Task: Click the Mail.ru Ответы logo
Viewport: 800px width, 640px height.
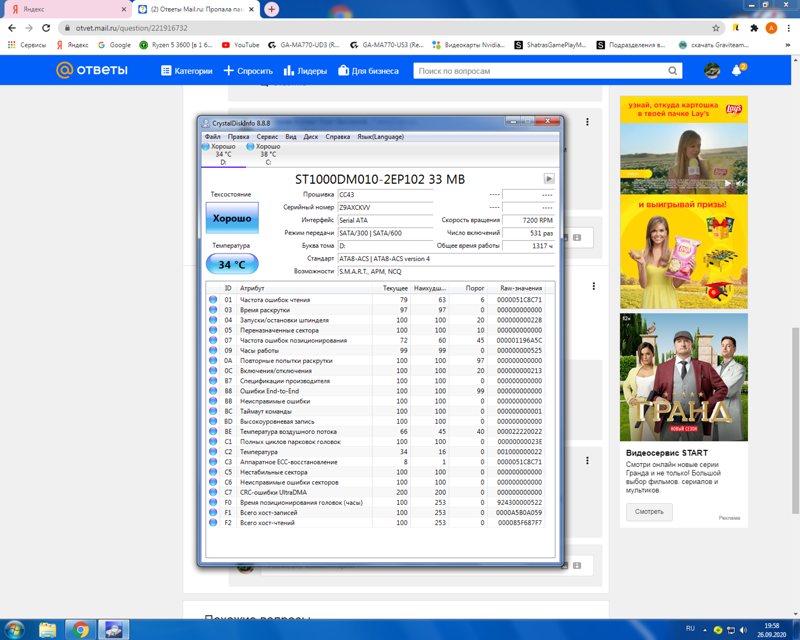Action: click(x=92, y=70)
